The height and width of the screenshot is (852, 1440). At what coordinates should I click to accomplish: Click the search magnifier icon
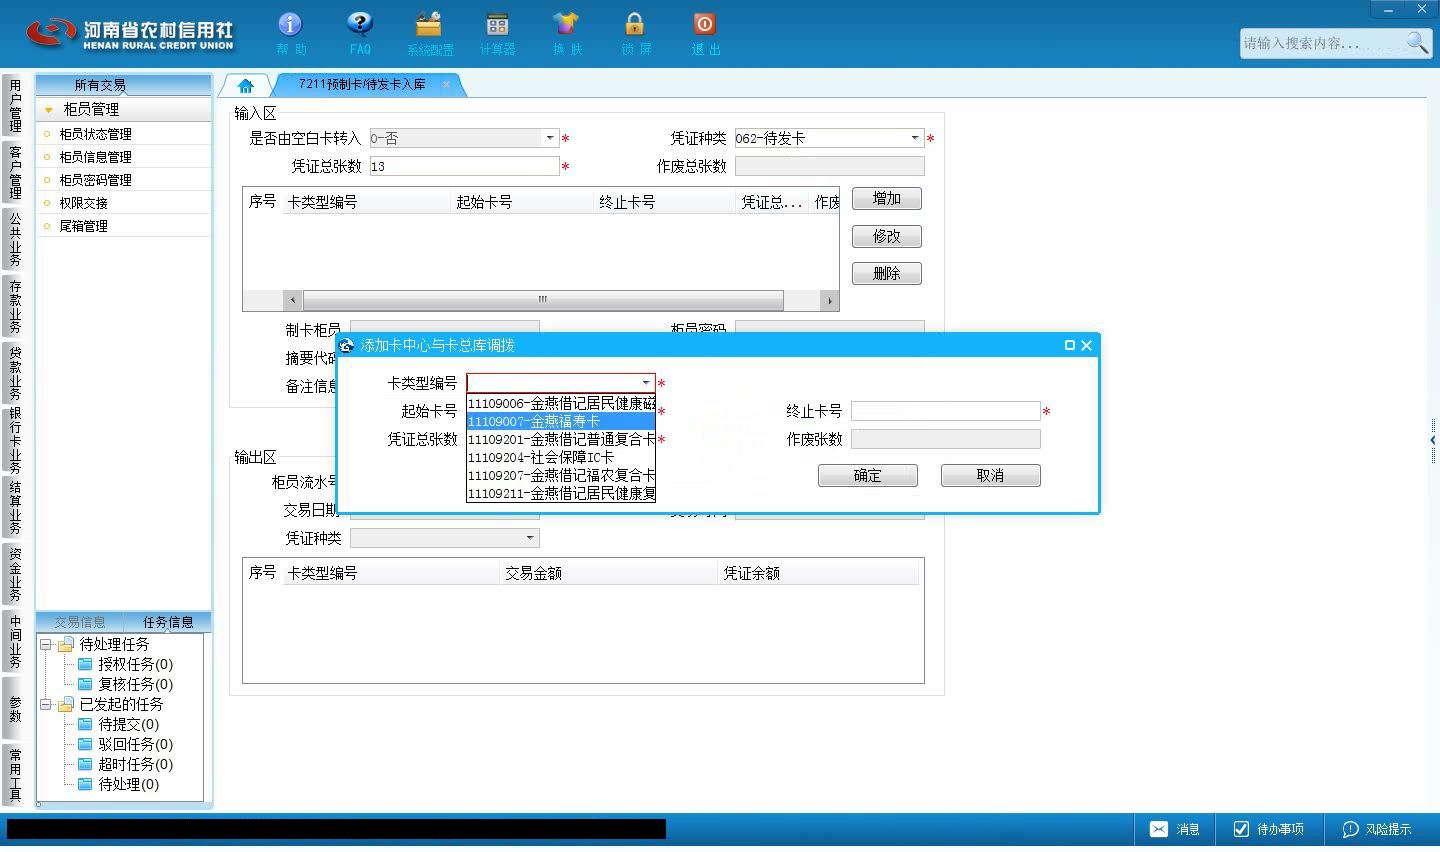coord(1416,42)
